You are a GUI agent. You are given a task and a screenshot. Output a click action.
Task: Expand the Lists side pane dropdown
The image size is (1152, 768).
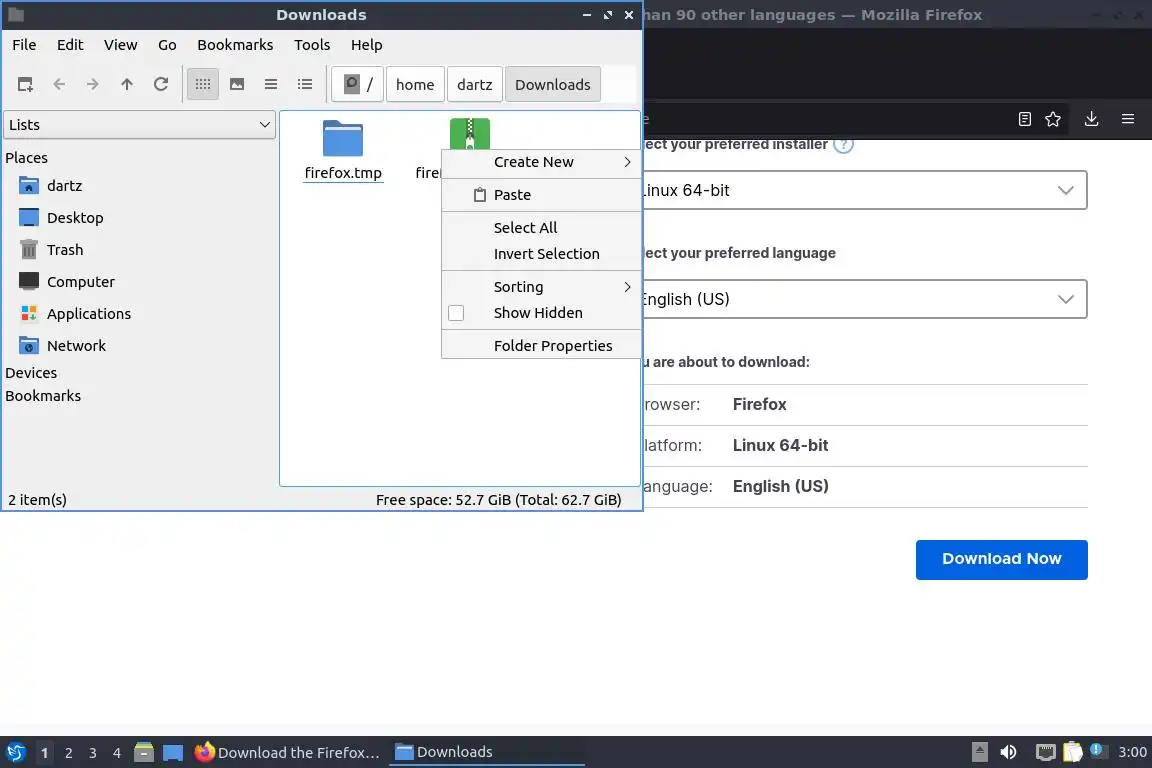(x=140, y=125)
